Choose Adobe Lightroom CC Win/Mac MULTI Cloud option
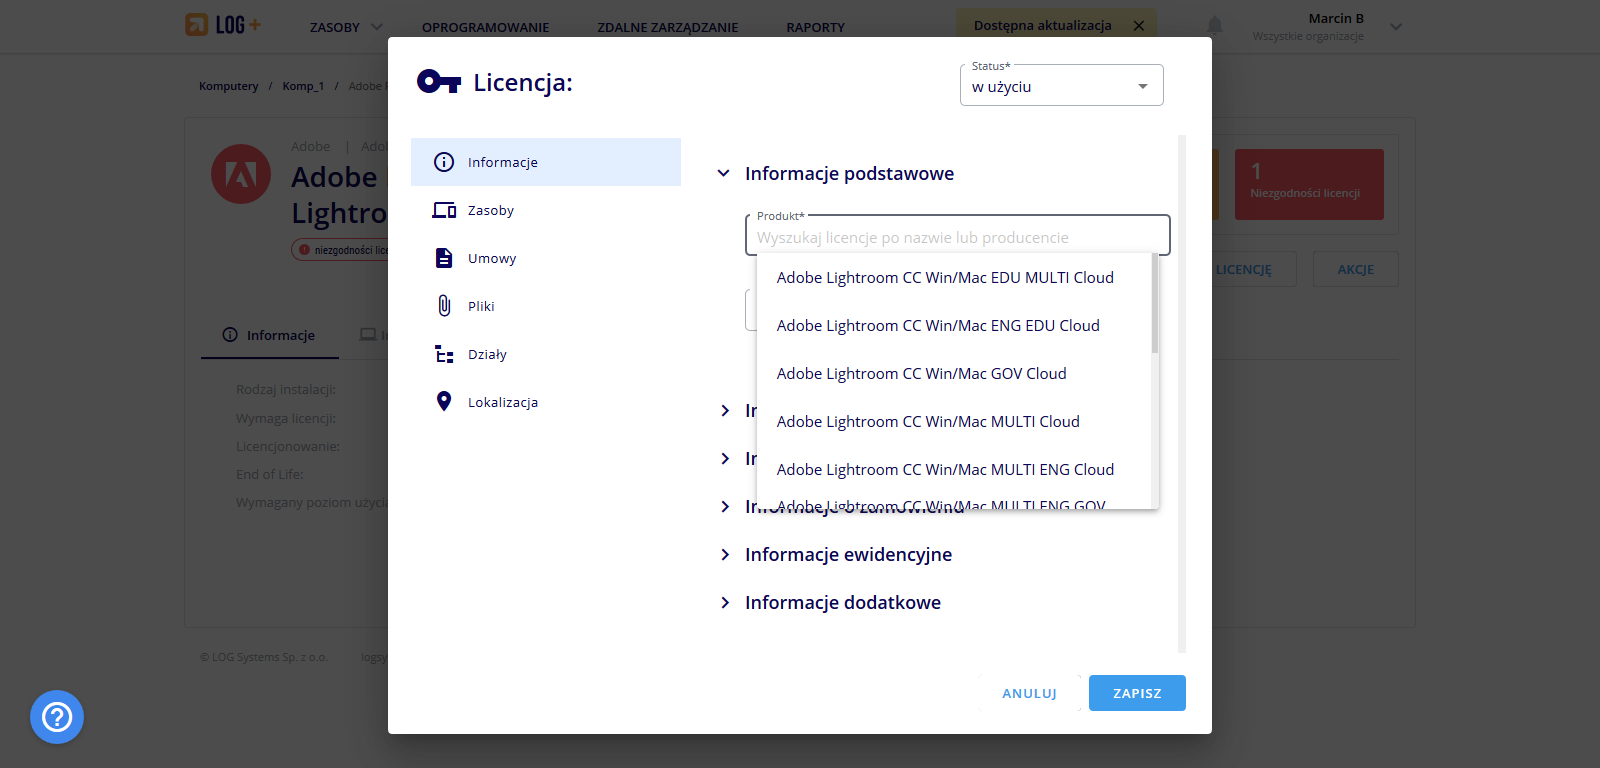1600x768 pixels. pyautogui.click(x=928, y=422)
